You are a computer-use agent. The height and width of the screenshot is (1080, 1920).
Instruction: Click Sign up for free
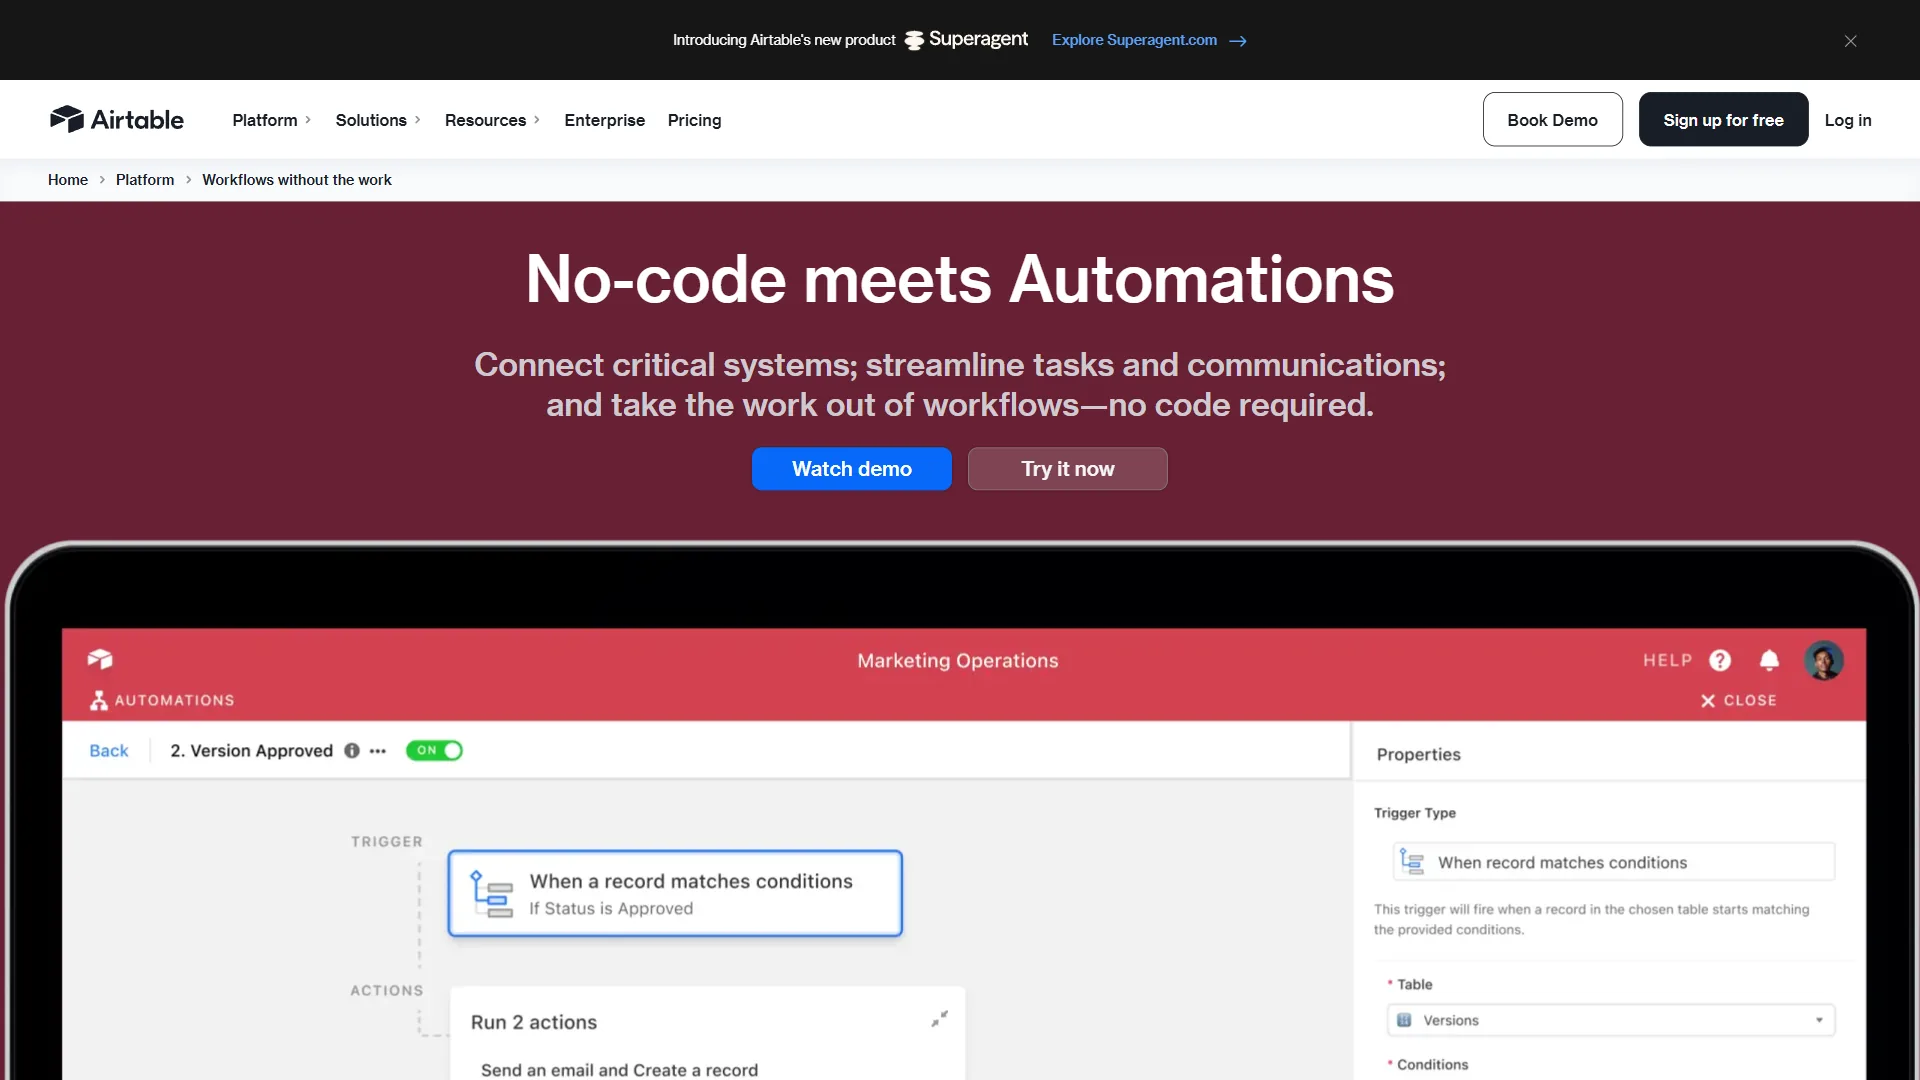click(1723, 119)
